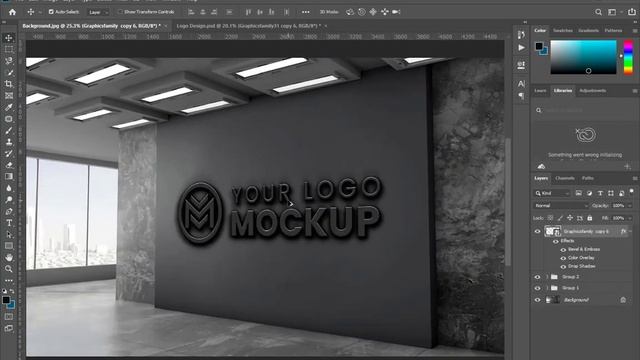
Task: Select the Crop tool
Action: click(x=9, y=84)
